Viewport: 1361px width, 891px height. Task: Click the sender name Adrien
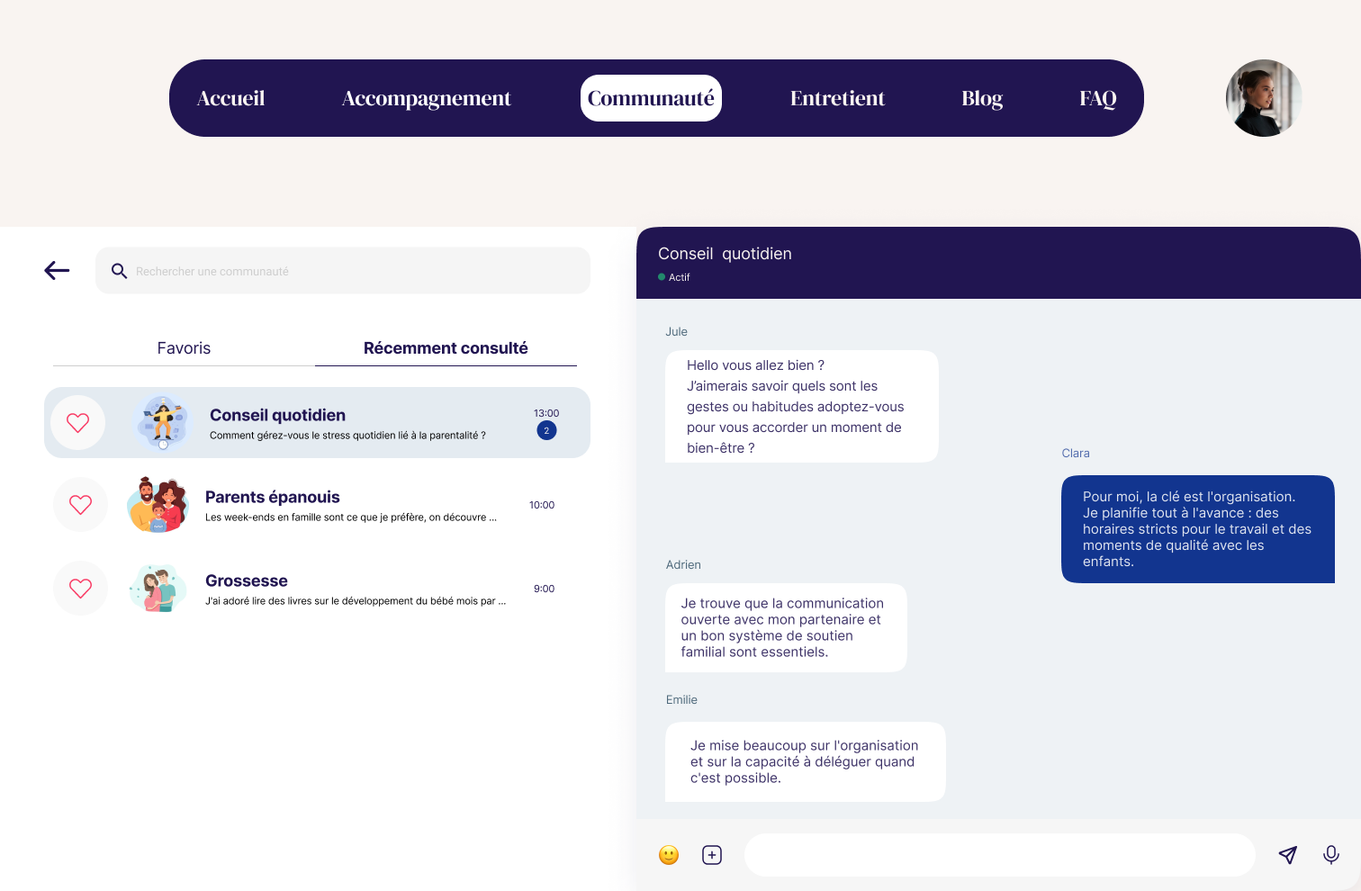click(683, 564)
